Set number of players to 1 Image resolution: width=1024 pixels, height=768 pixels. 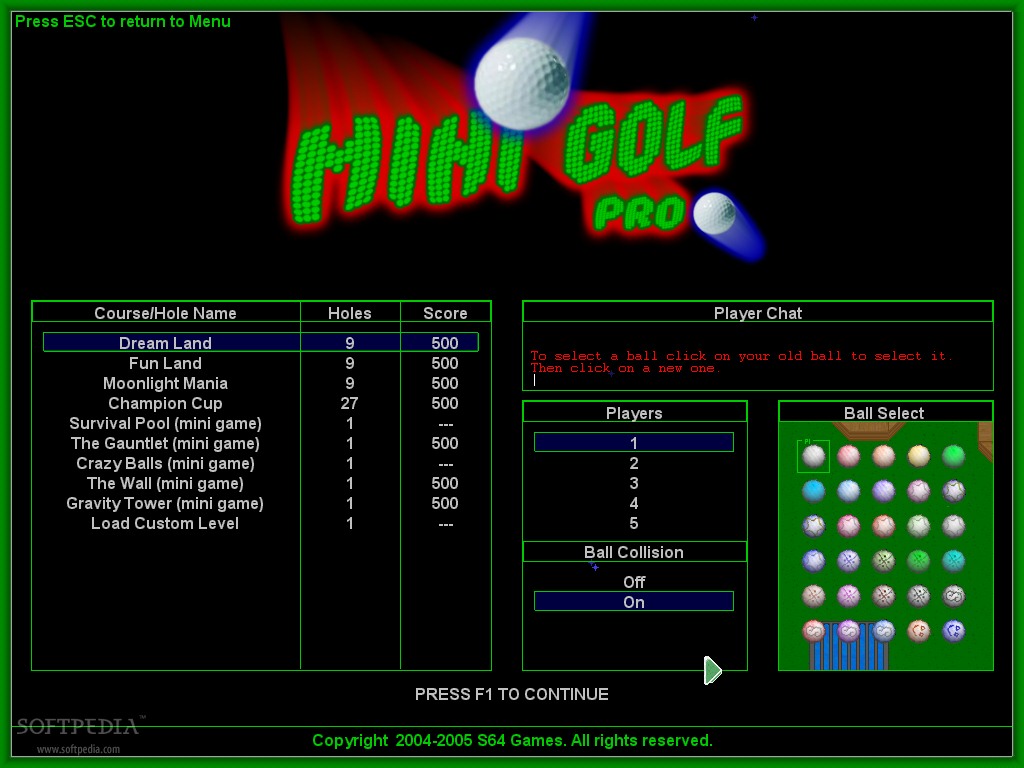pos(633,443)
